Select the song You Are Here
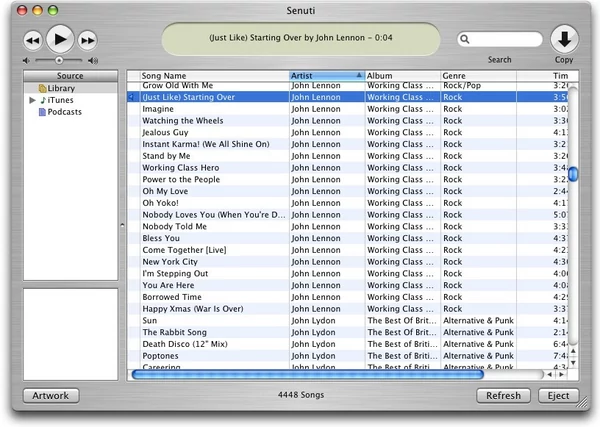The image size is (600, 427). point(347,285)
